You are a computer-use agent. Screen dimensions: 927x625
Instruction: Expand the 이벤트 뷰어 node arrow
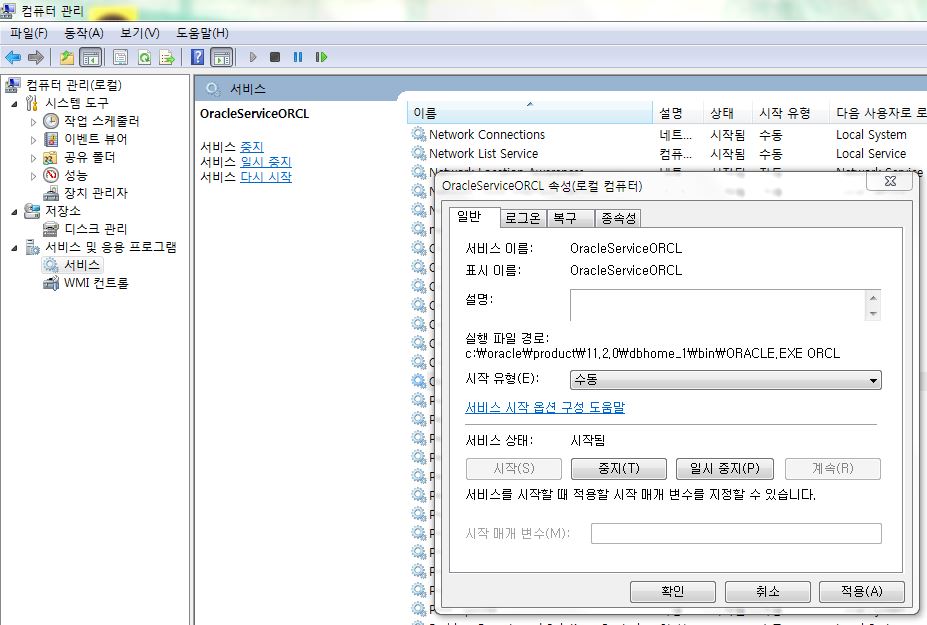pyautogui.click(x=33, y=140)
